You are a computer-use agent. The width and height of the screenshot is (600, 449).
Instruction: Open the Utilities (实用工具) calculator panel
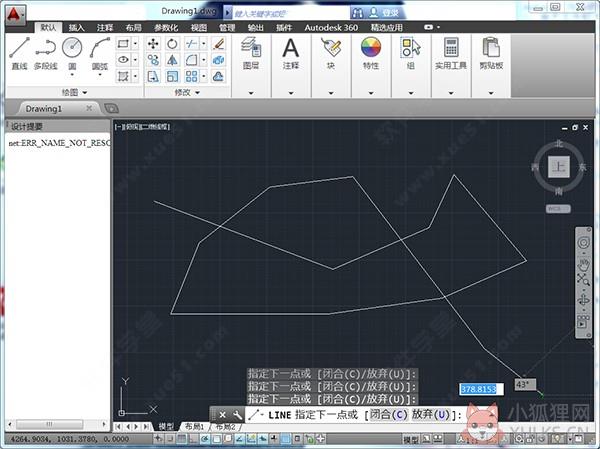(x=451, y=53)
